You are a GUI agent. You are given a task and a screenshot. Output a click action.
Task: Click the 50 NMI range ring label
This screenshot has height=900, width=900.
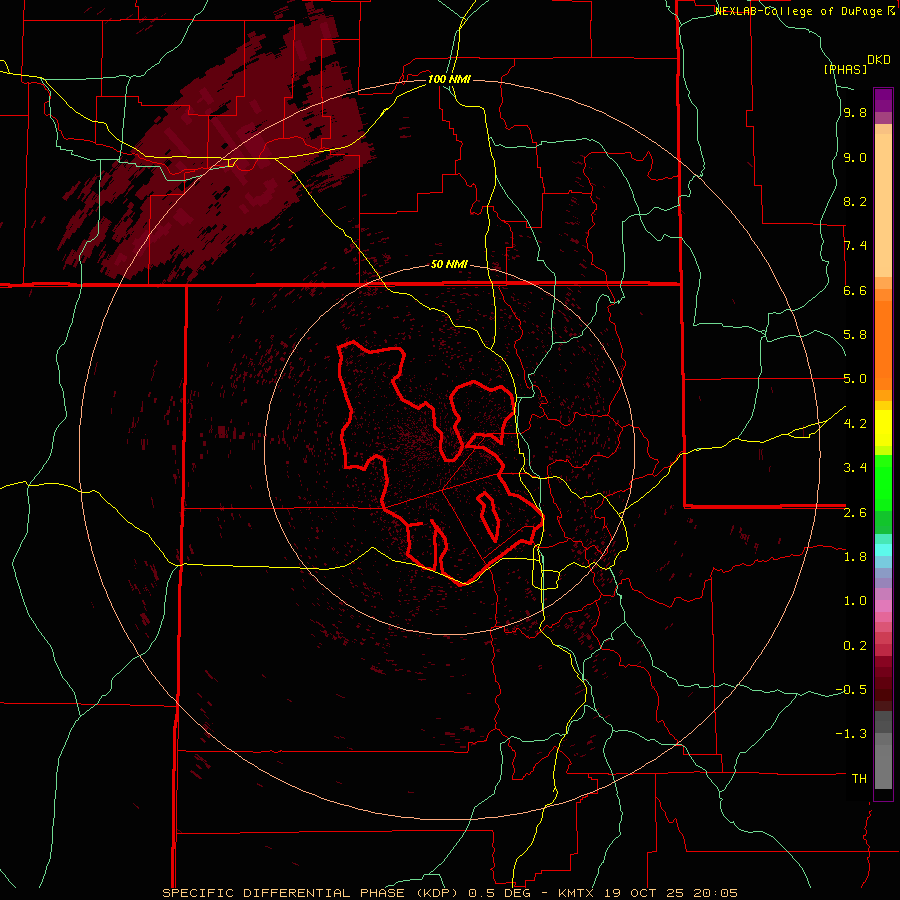click(449, 265)
